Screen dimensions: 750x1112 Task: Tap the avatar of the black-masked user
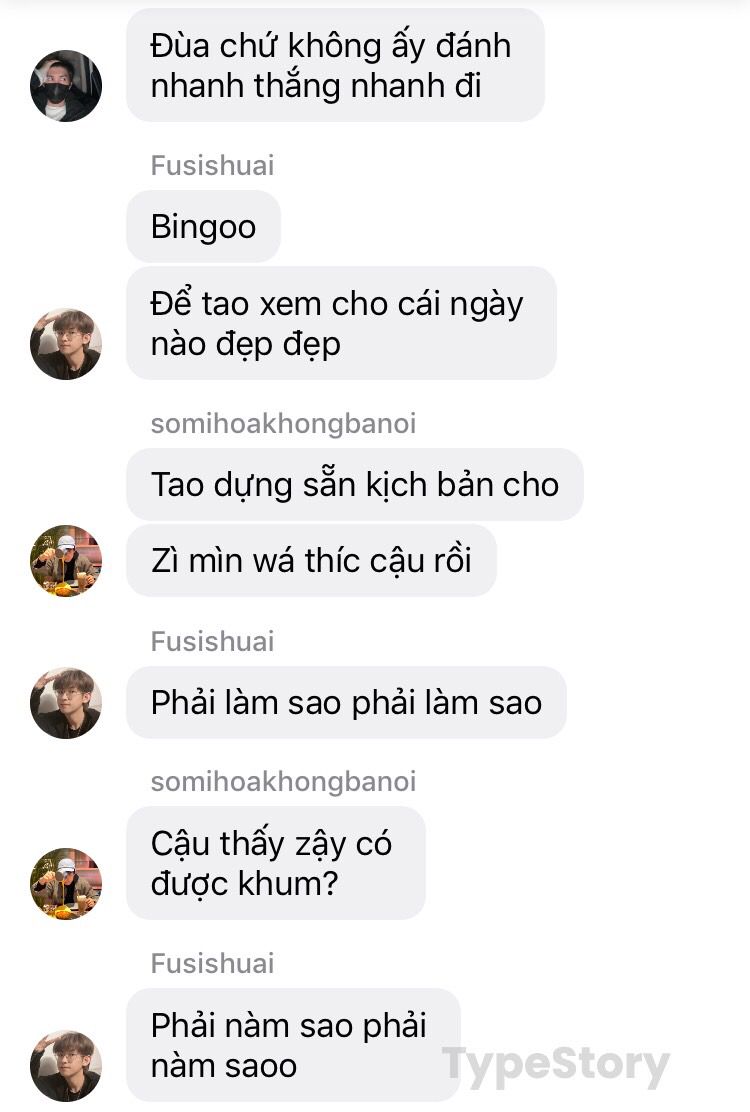(66, 86)
